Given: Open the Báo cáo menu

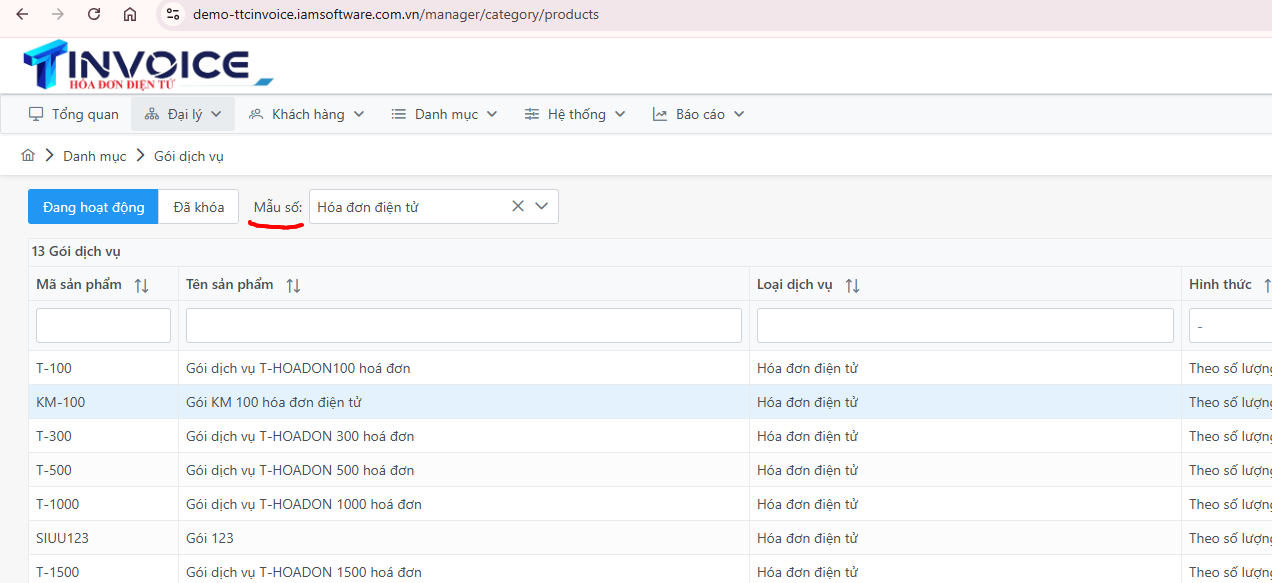Looking at the screenshot, I should [x=700, y=114].
